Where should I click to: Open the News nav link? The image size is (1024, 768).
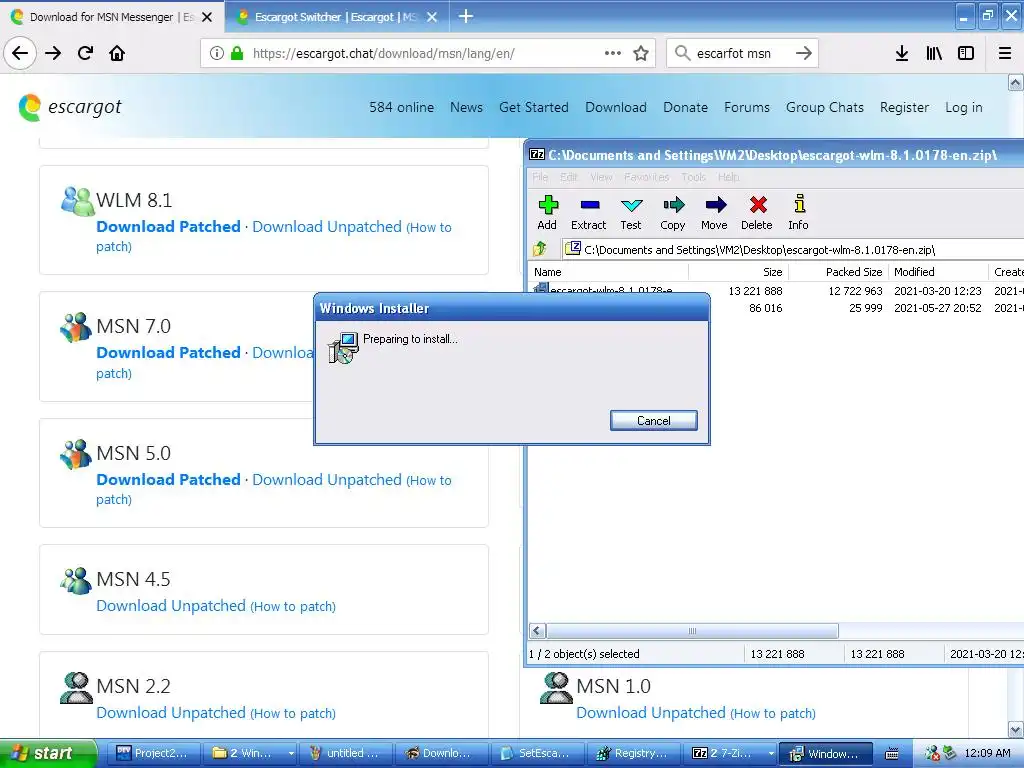pyautogui.click(x=466, y=107)
